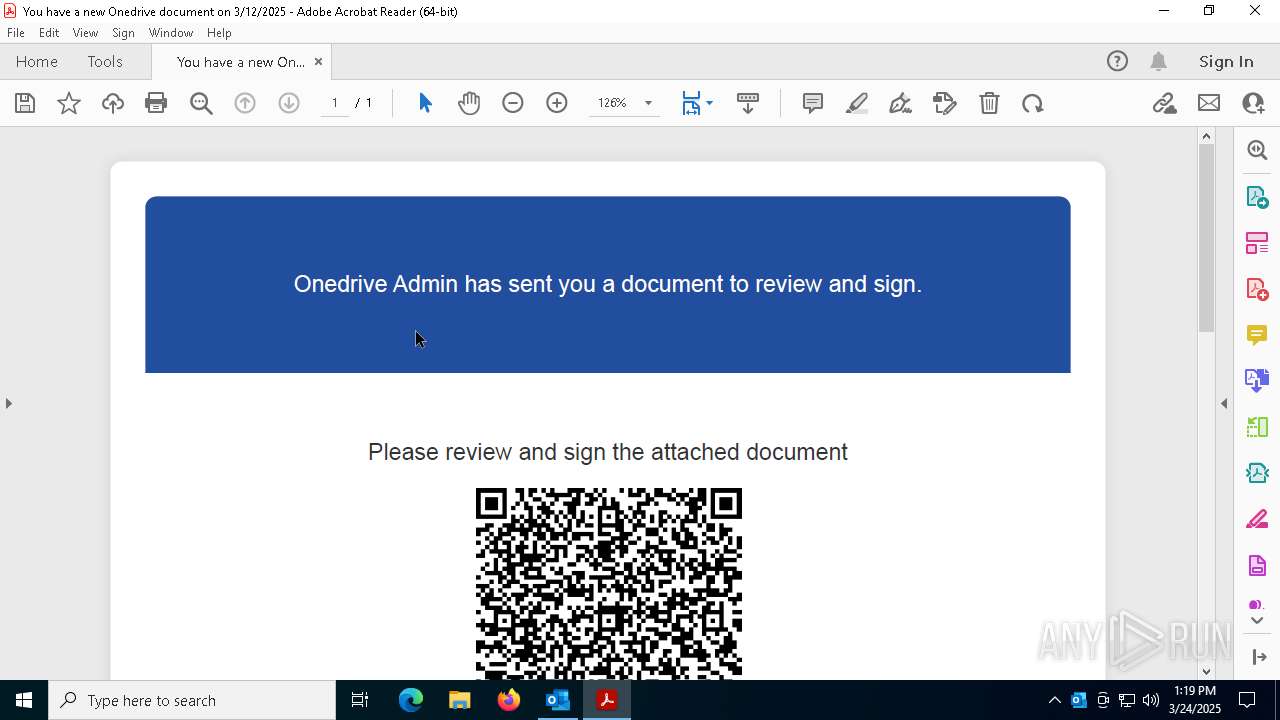Click the vertical scrollbar thumb
The width and height of the screenshot is (1280, 720).
[x=1206, y=238]
